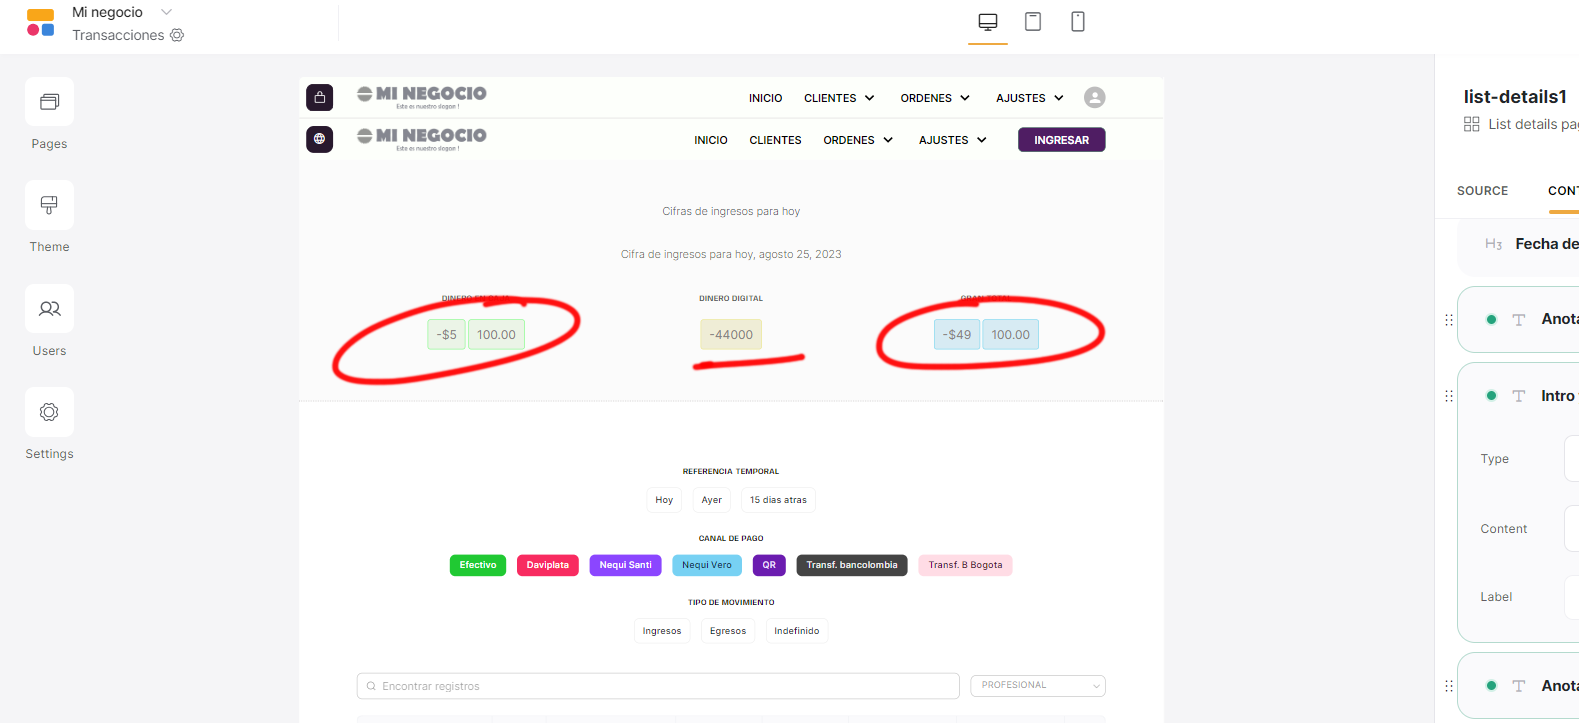Click the INGRESAR button

[1062, 140]
